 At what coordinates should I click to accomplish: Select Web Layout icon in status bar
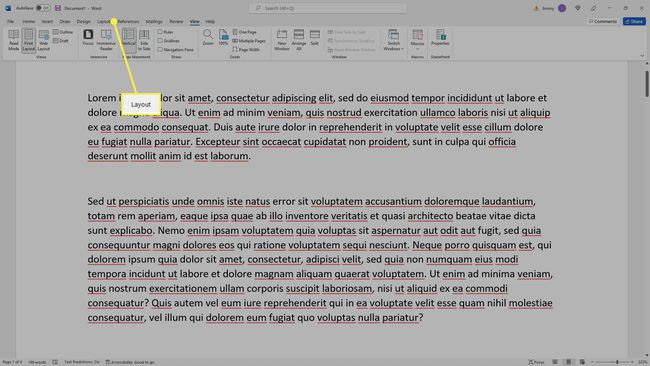click(x=582, y=362)
